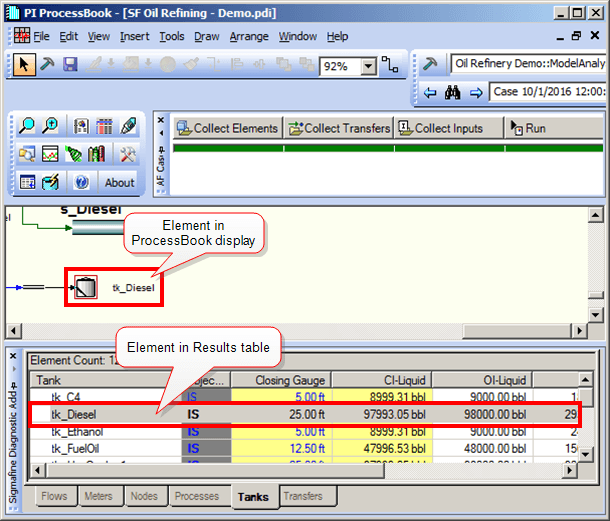
Task: Open the trend chart icon
Action: pos(50,154)
